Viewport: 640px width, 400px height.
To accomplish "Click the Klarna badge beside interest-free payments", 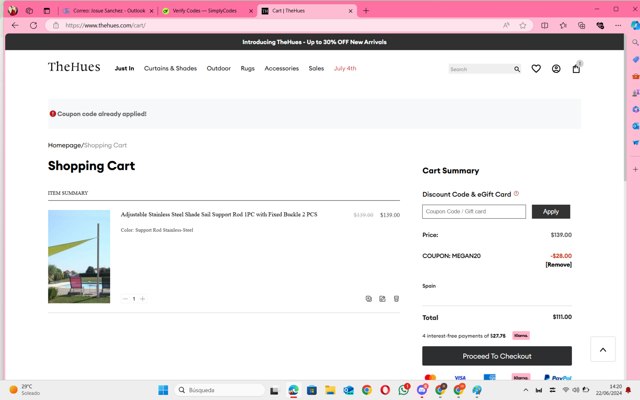I will tap(521, 336).
